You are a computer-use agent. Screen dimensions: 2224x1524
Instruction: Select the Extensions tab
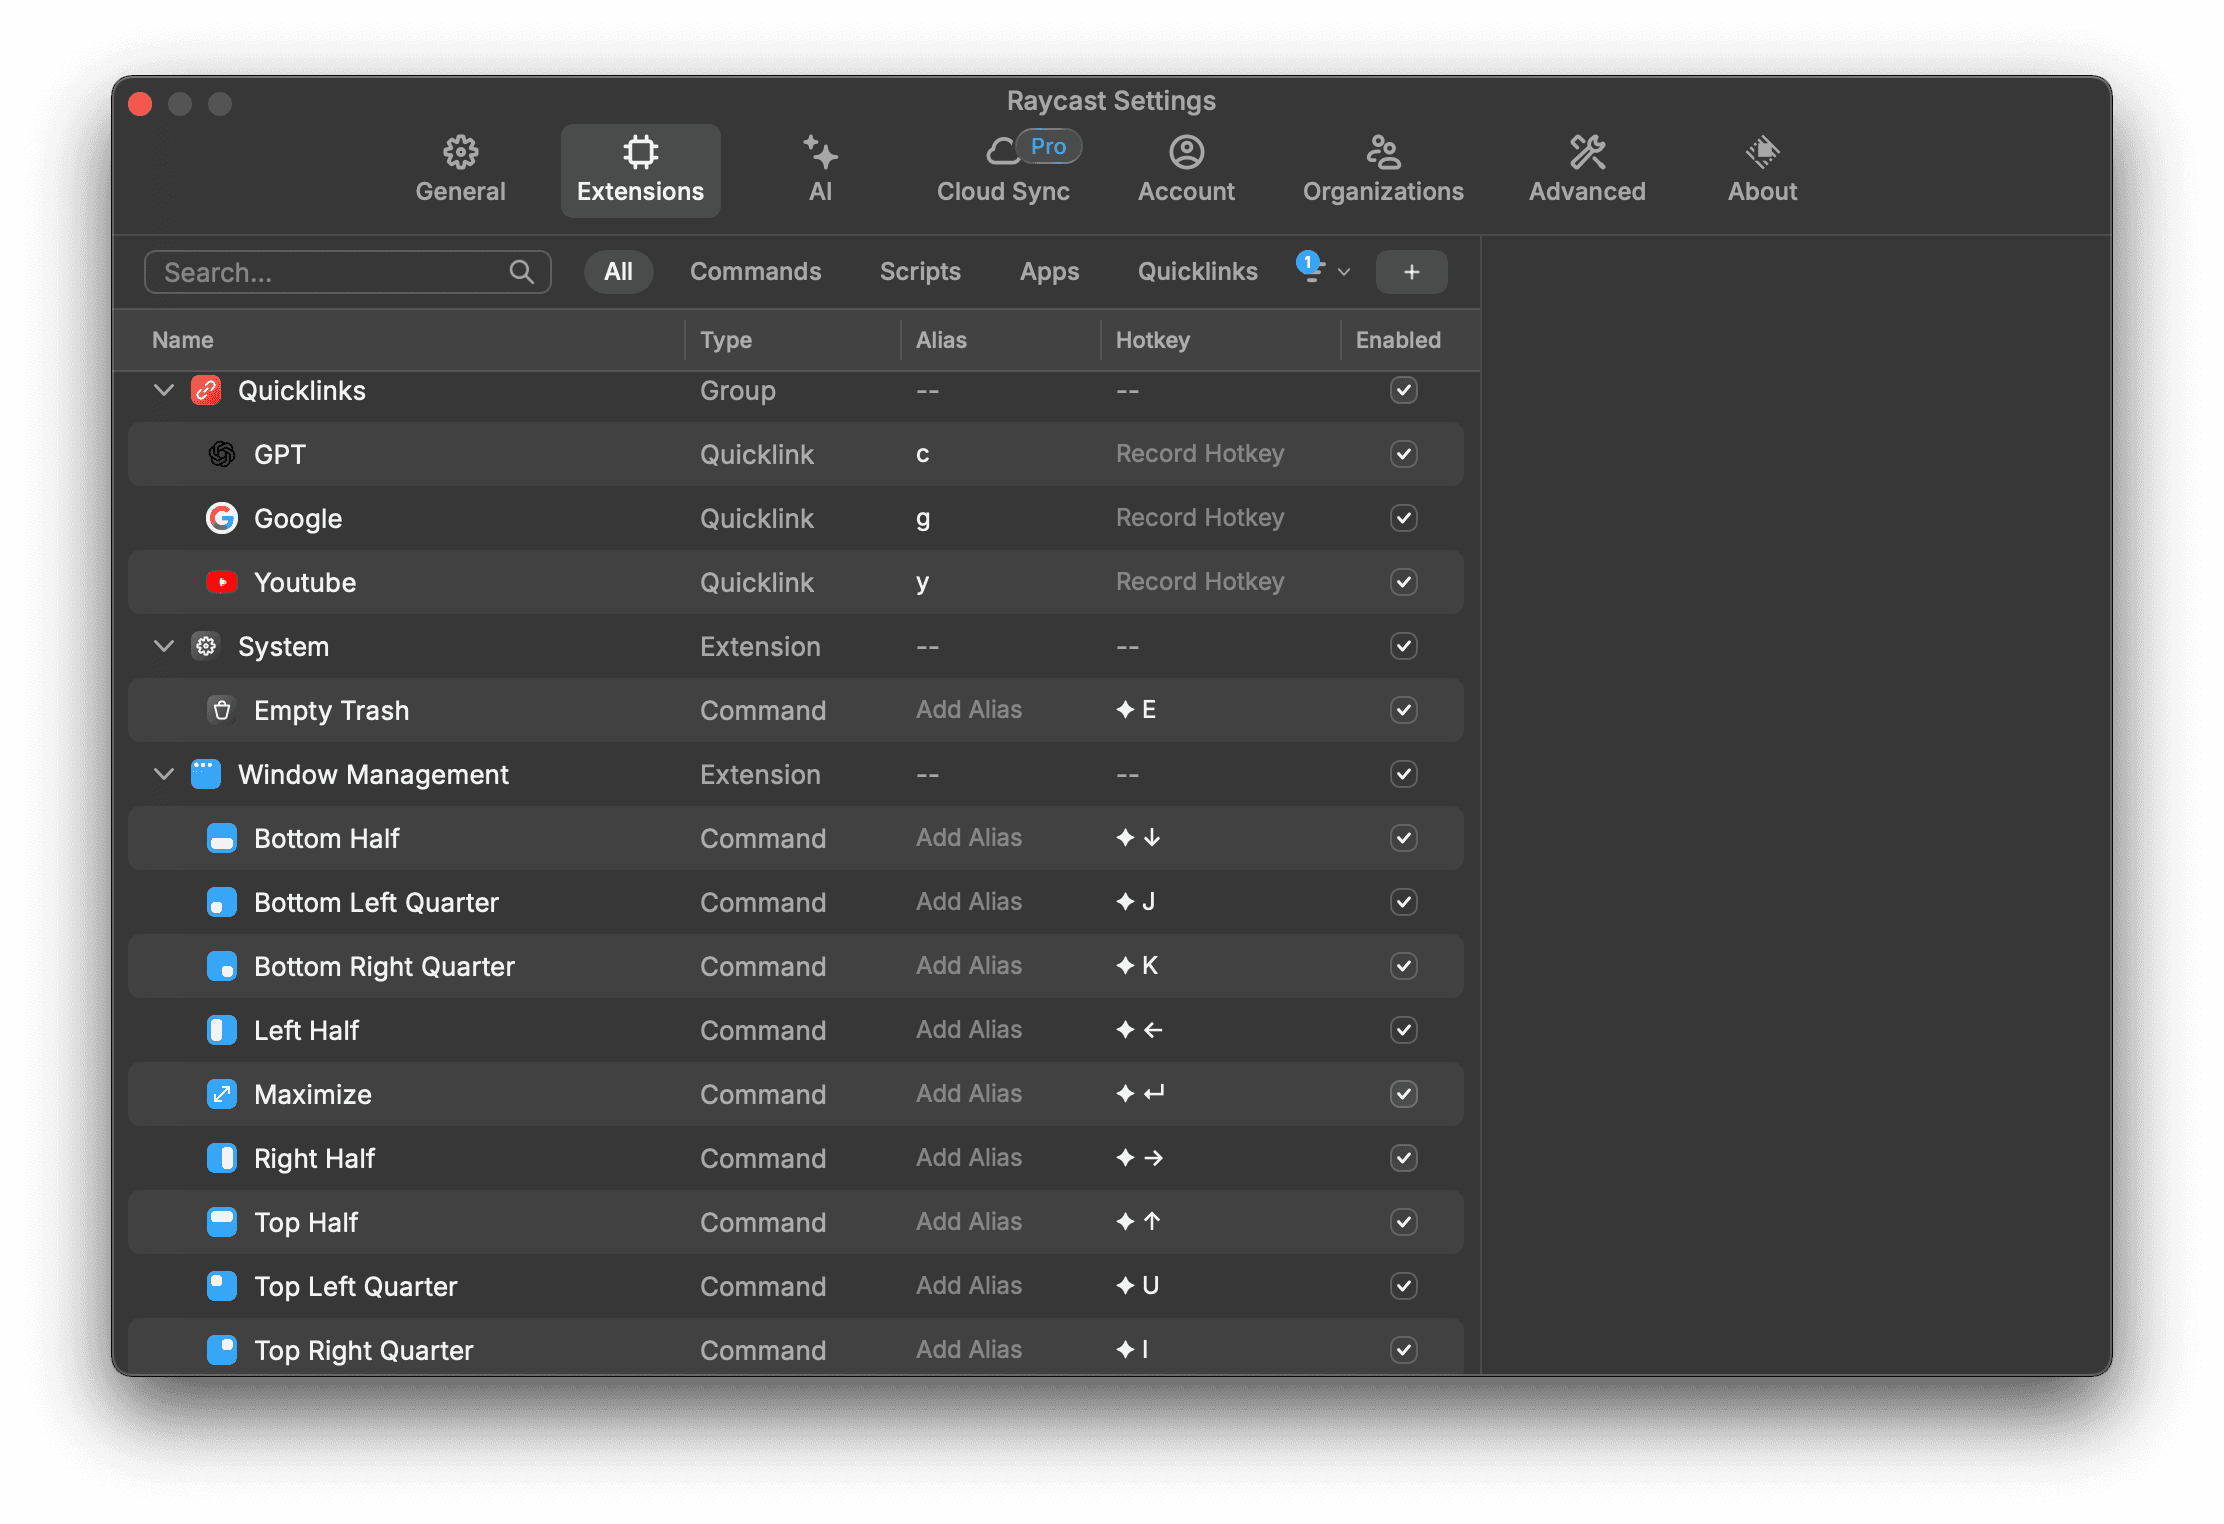coord(640,170)
